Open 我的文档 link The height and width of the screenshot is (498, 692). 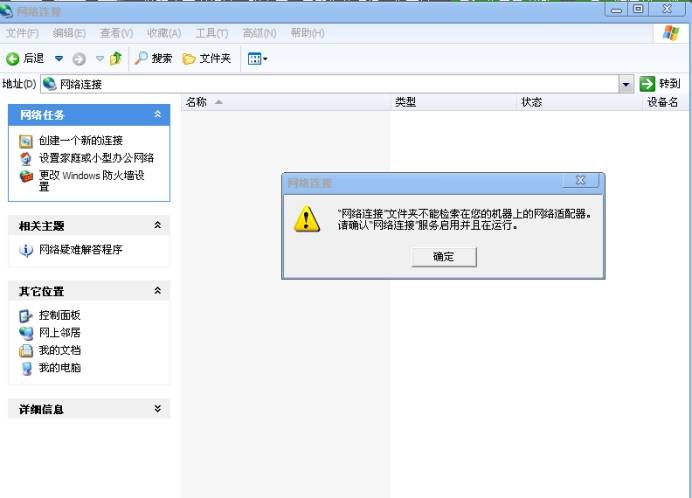60,350
